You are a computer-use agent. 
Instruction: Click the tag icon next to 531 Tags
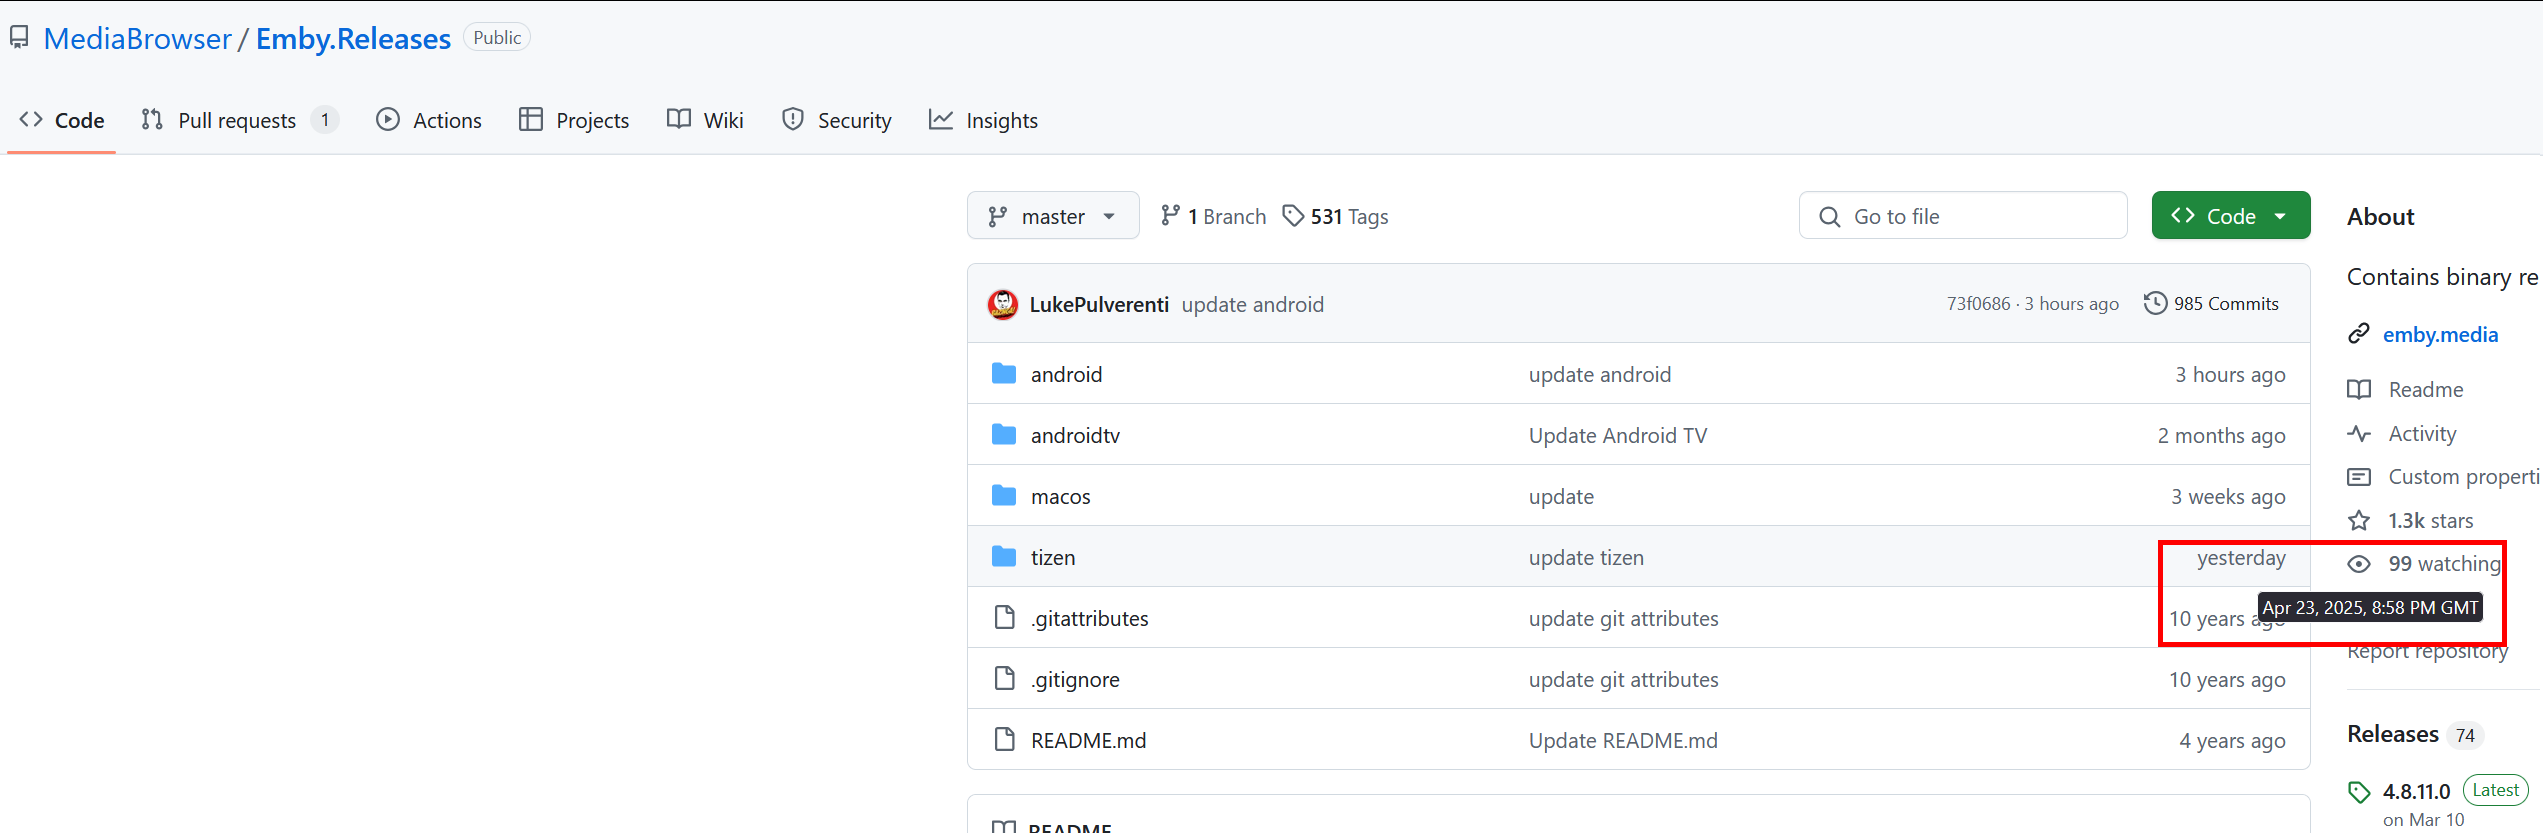click(1293, 216)
